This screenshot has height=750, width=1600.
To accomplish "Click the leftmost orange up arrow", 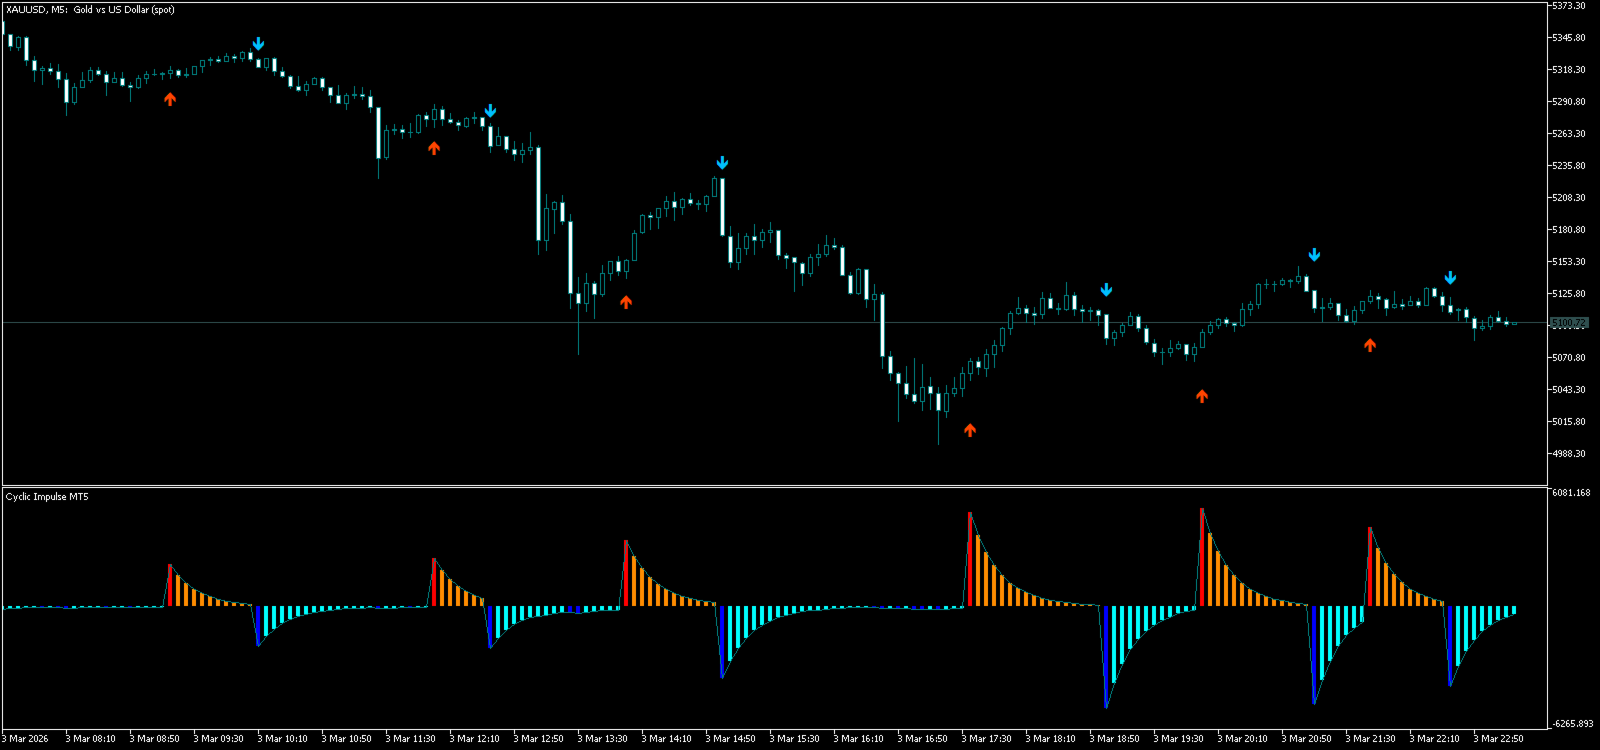I will pos(170,99).
